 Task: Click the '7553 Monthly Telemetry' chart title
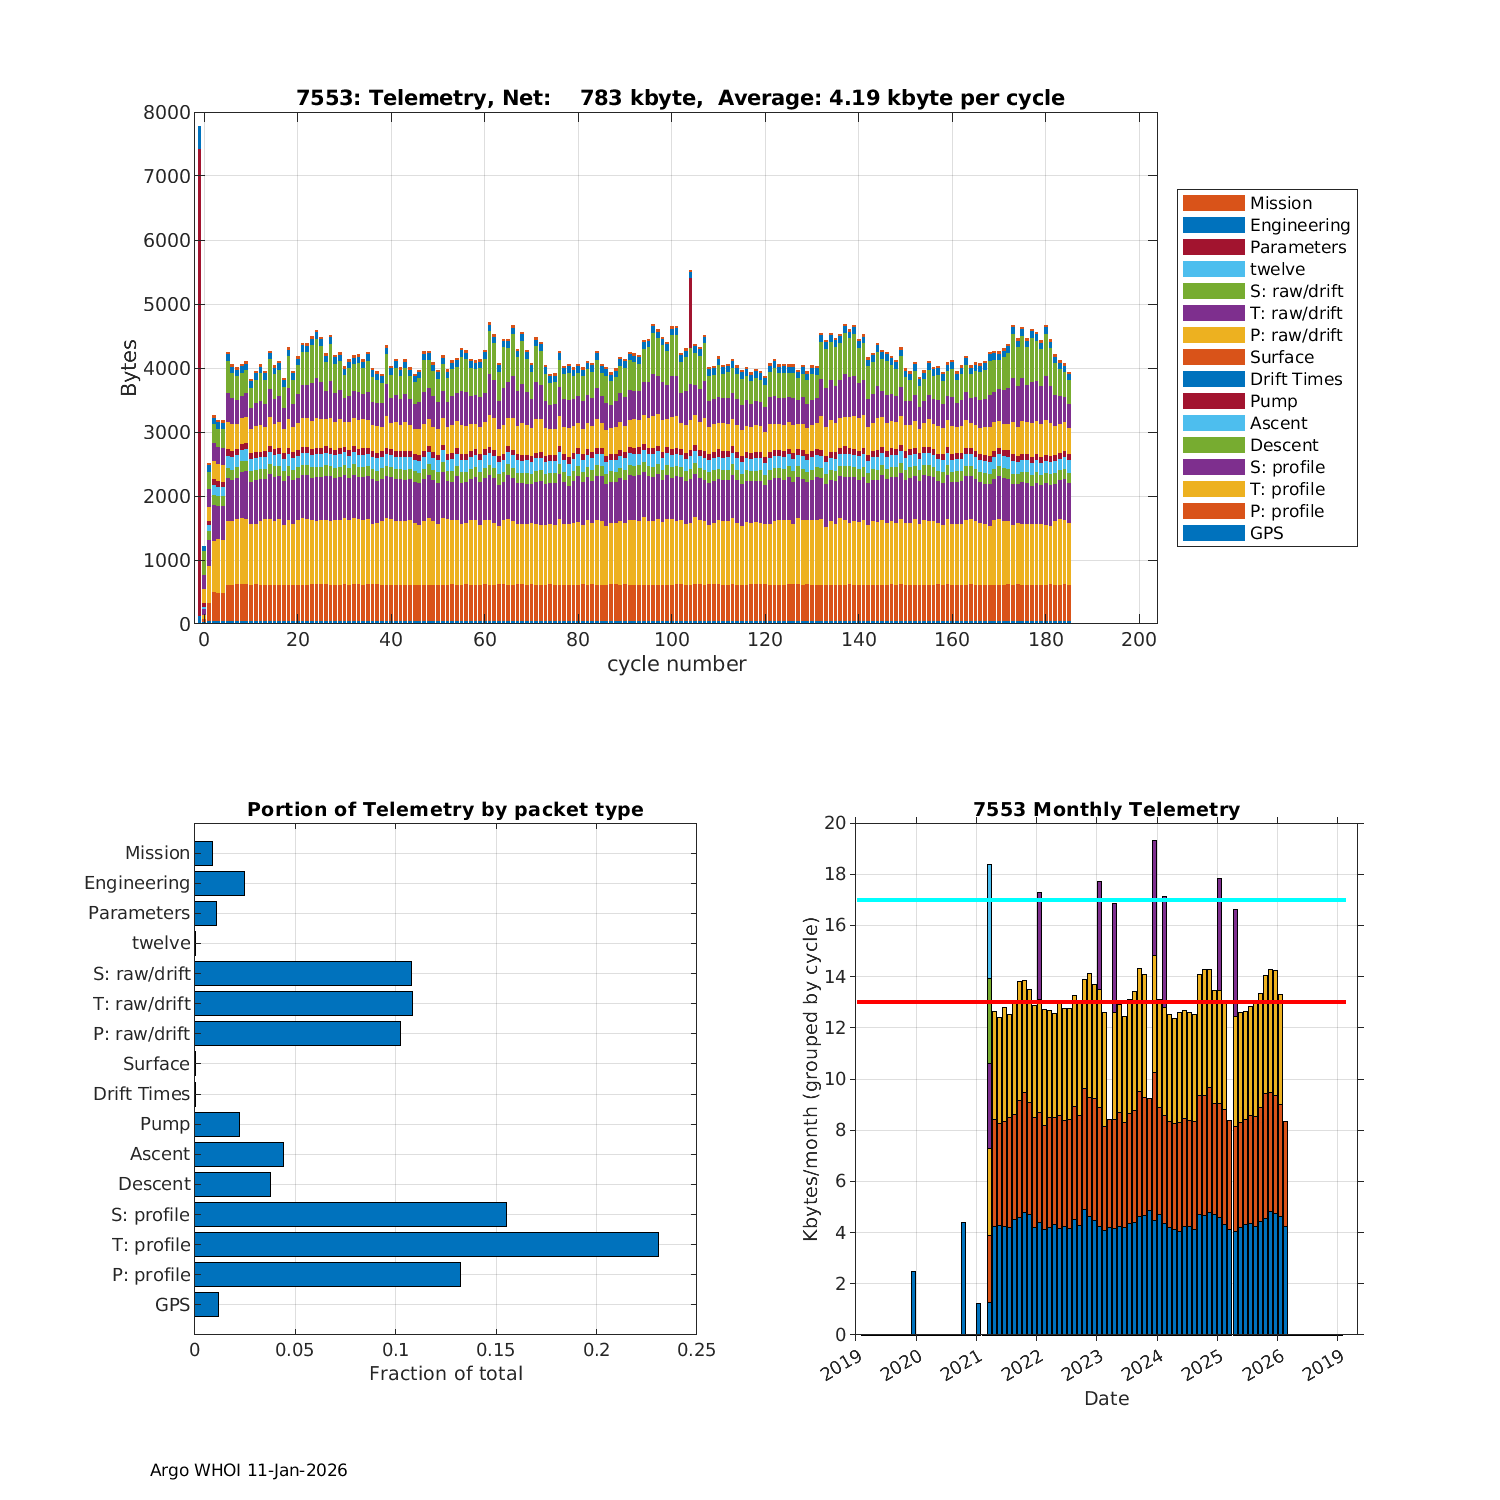pyautogui.click(x=1106, y=809)
